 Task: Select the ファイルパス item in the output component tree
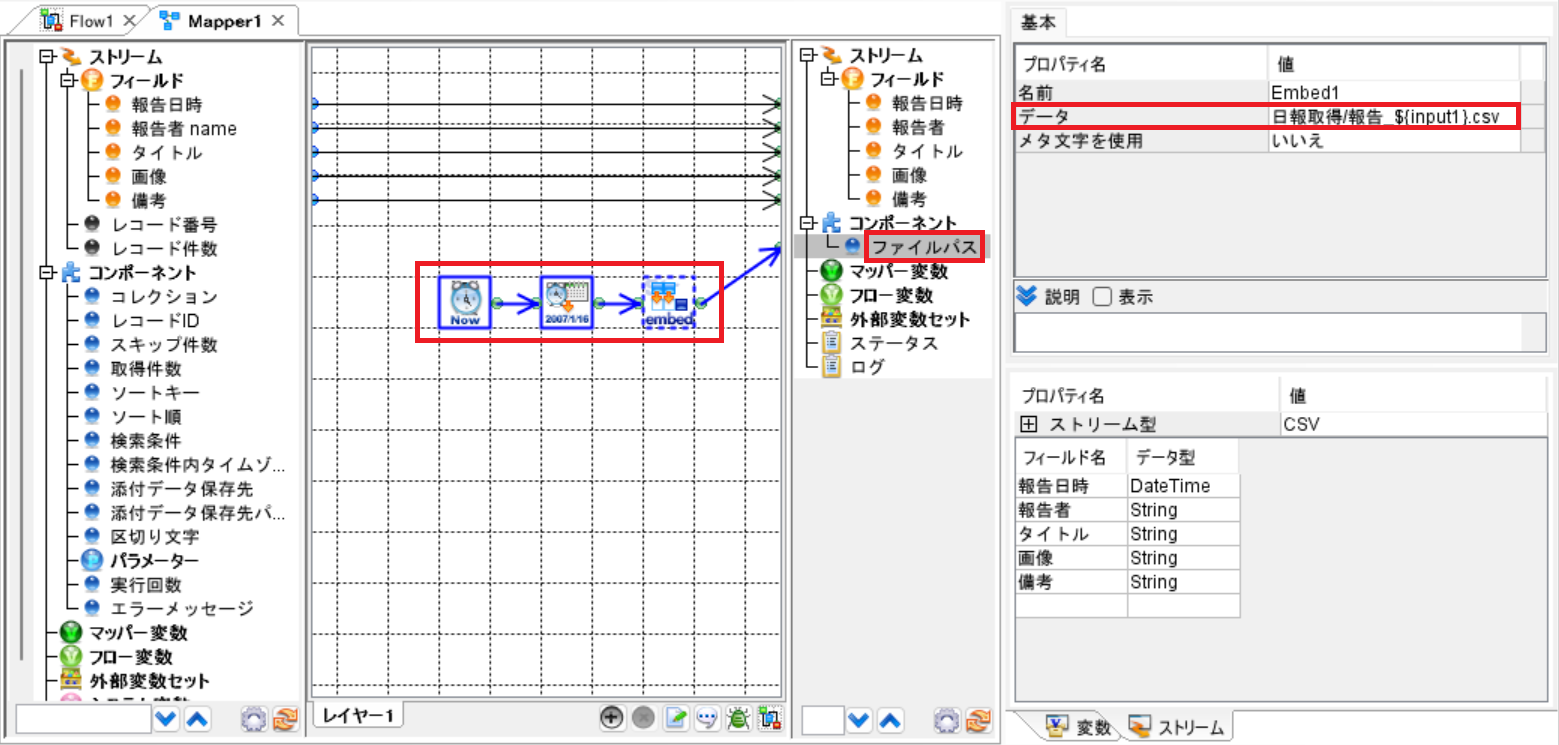[923, 246]
